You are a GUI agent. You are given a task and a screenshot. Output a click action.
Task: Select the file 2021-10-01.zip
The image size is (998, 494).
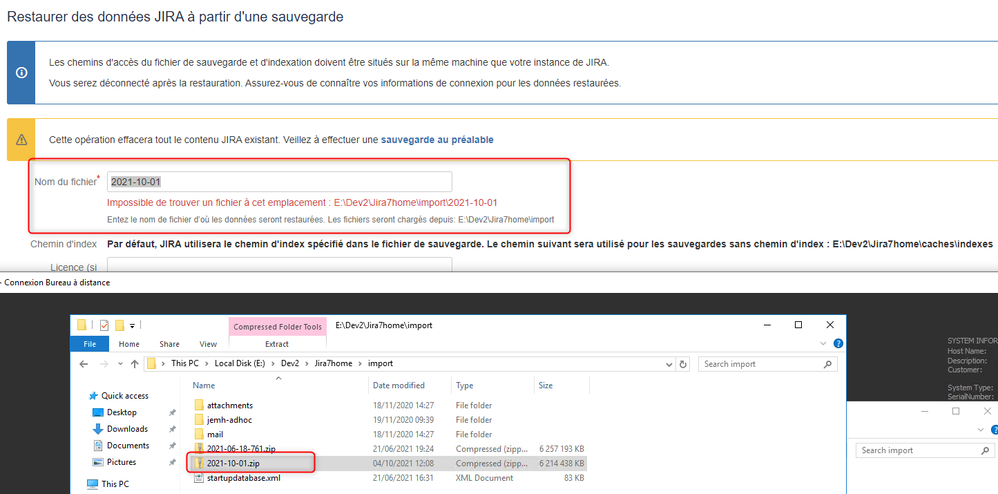tap(233, 463)
